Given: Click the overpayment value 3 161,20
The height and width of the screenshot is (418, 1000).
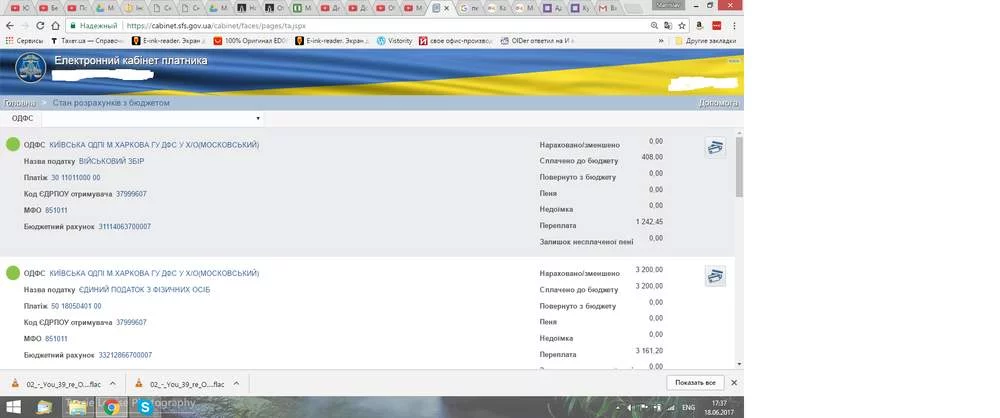Looking at the screenshot, I should pyautogui.click(x=649, y=350).
